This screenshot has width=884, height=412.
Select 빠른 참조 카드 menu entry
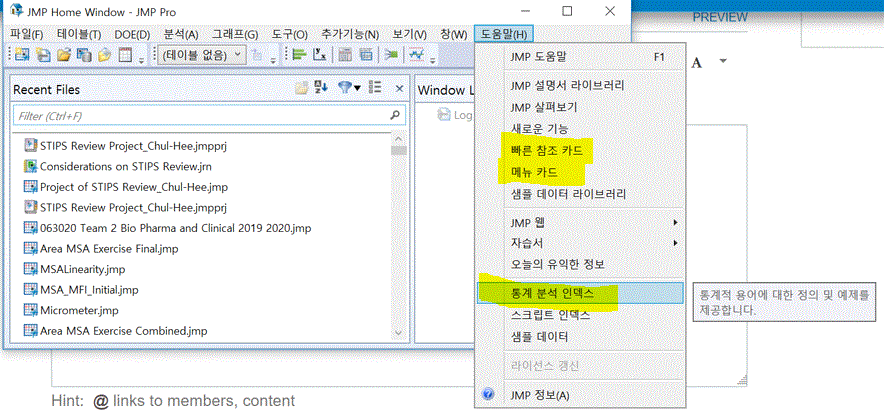pos(581,151)
